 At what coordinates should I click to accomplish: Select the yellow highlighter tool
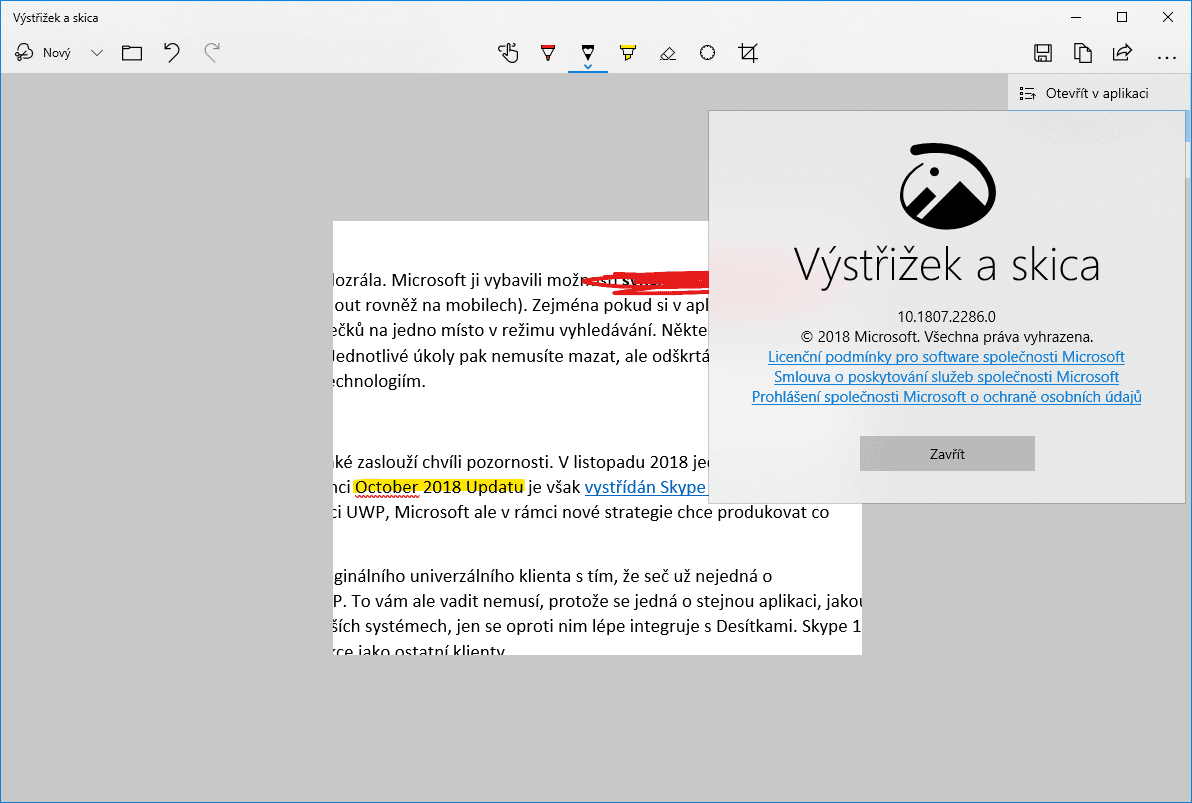(x=628, y=52)
